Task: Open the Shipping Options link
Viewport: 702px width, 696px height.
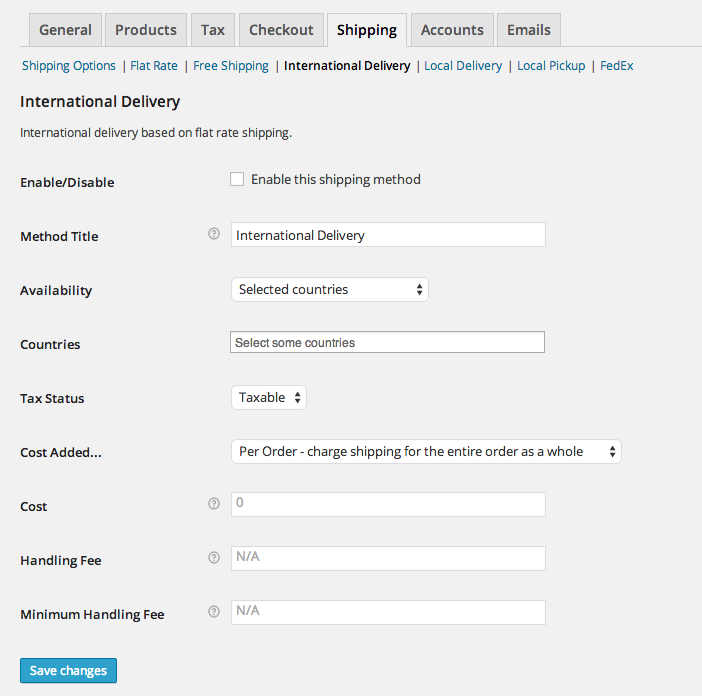Action: coord(69,66)
